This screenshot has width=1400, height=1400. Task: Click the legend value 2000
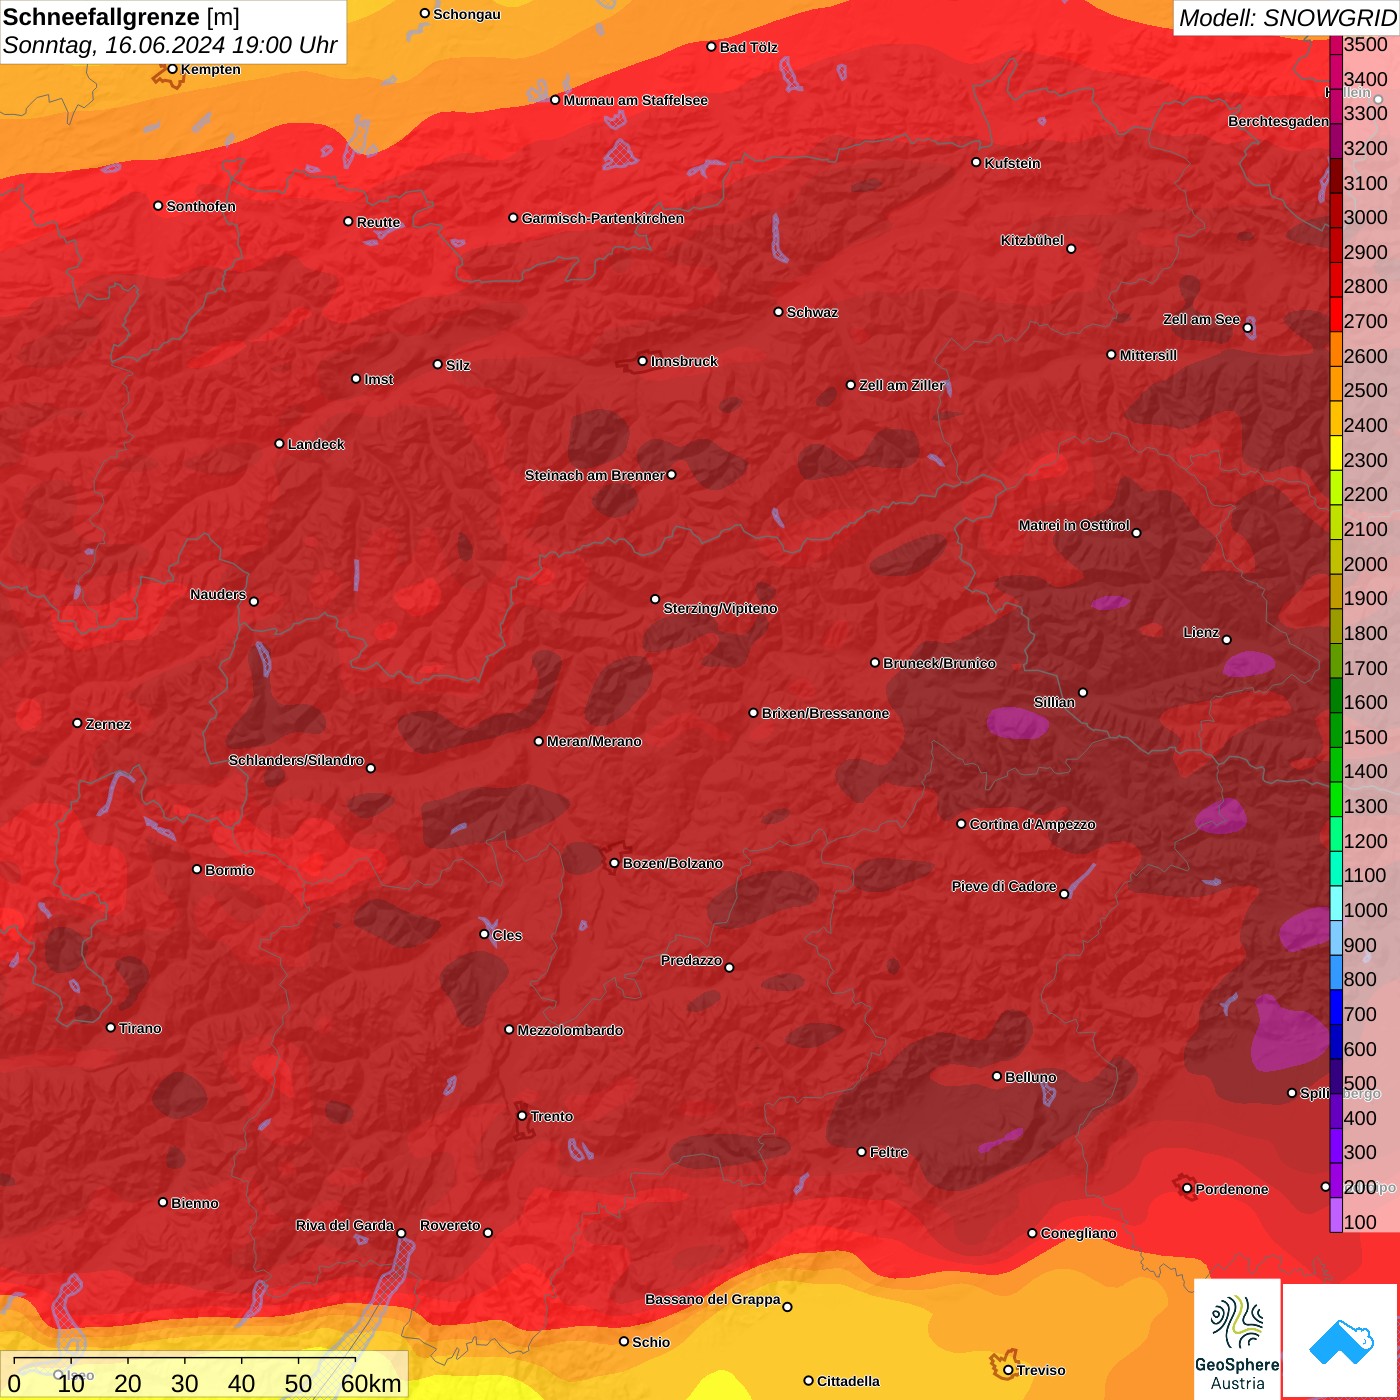click(x=1365, y=564)
